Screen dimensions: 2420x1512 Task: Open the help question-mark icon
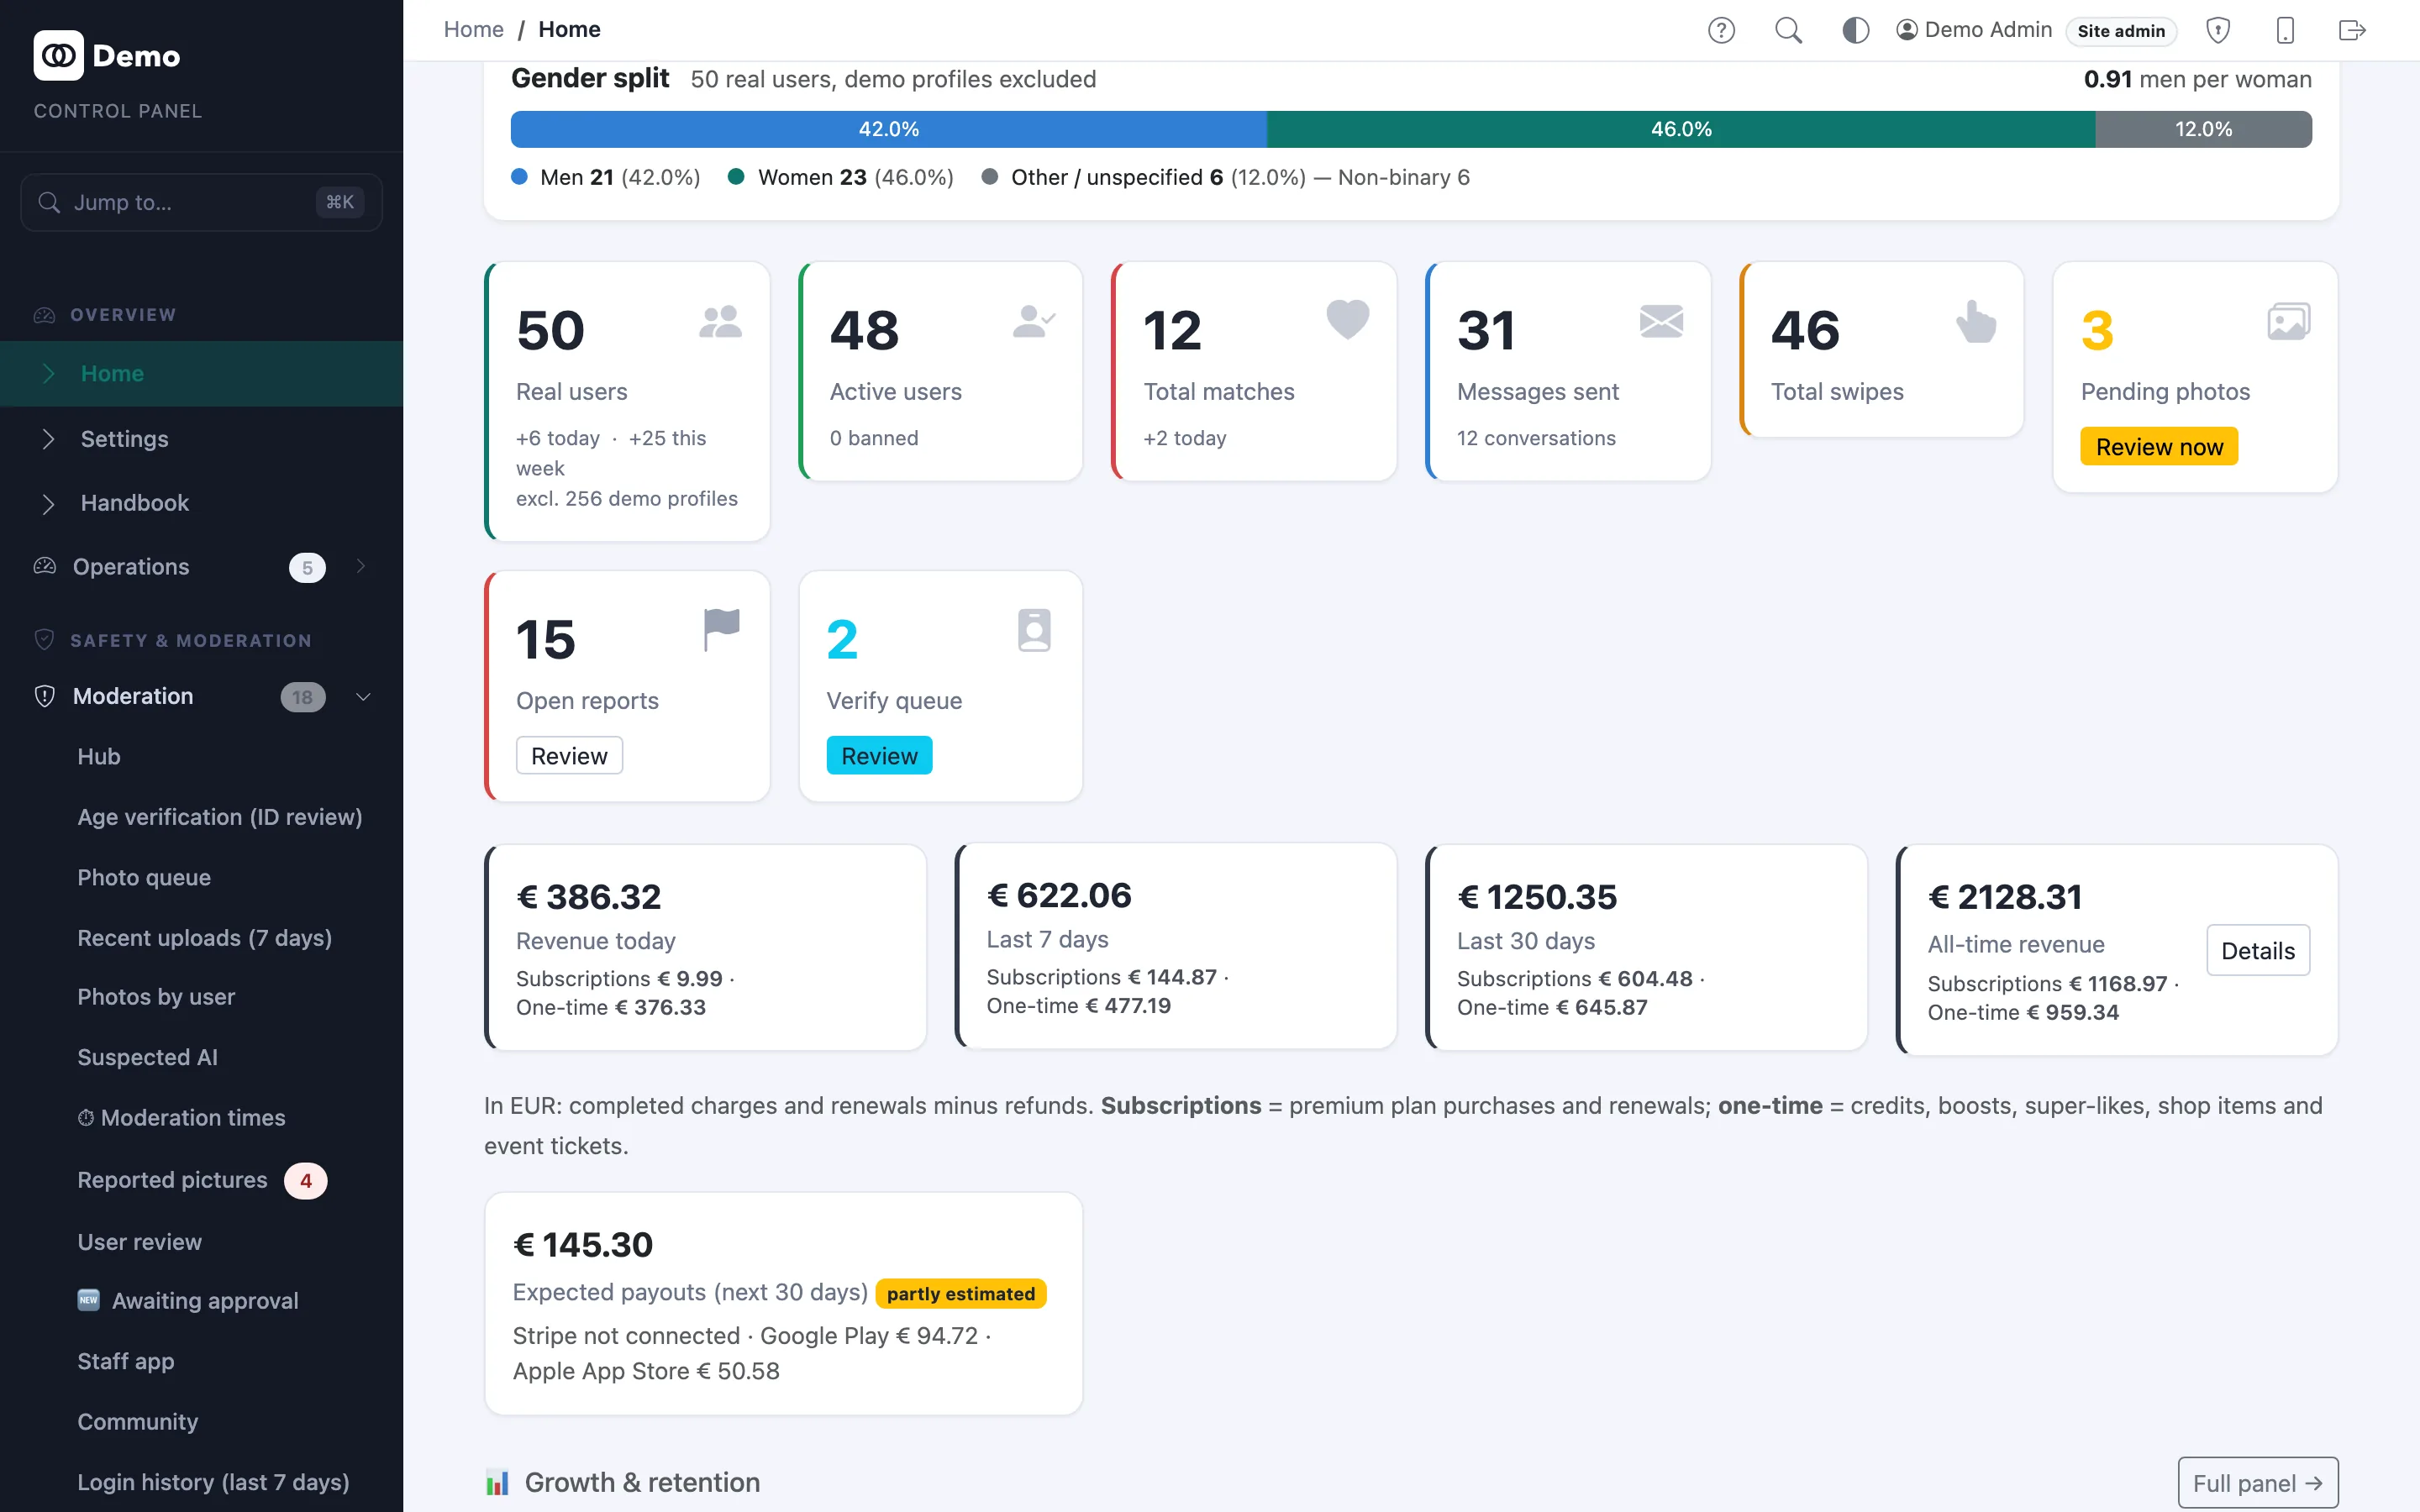(x=1721, y=30)
